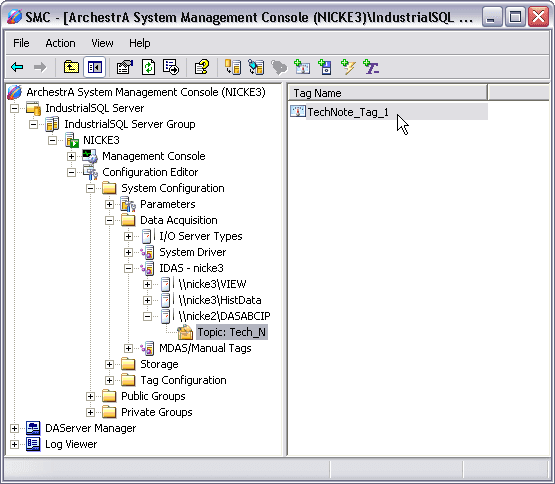555x484 pixels.
Task: Toggle the Show/Hide Console Tree button
Action: [x=95, y=67]
